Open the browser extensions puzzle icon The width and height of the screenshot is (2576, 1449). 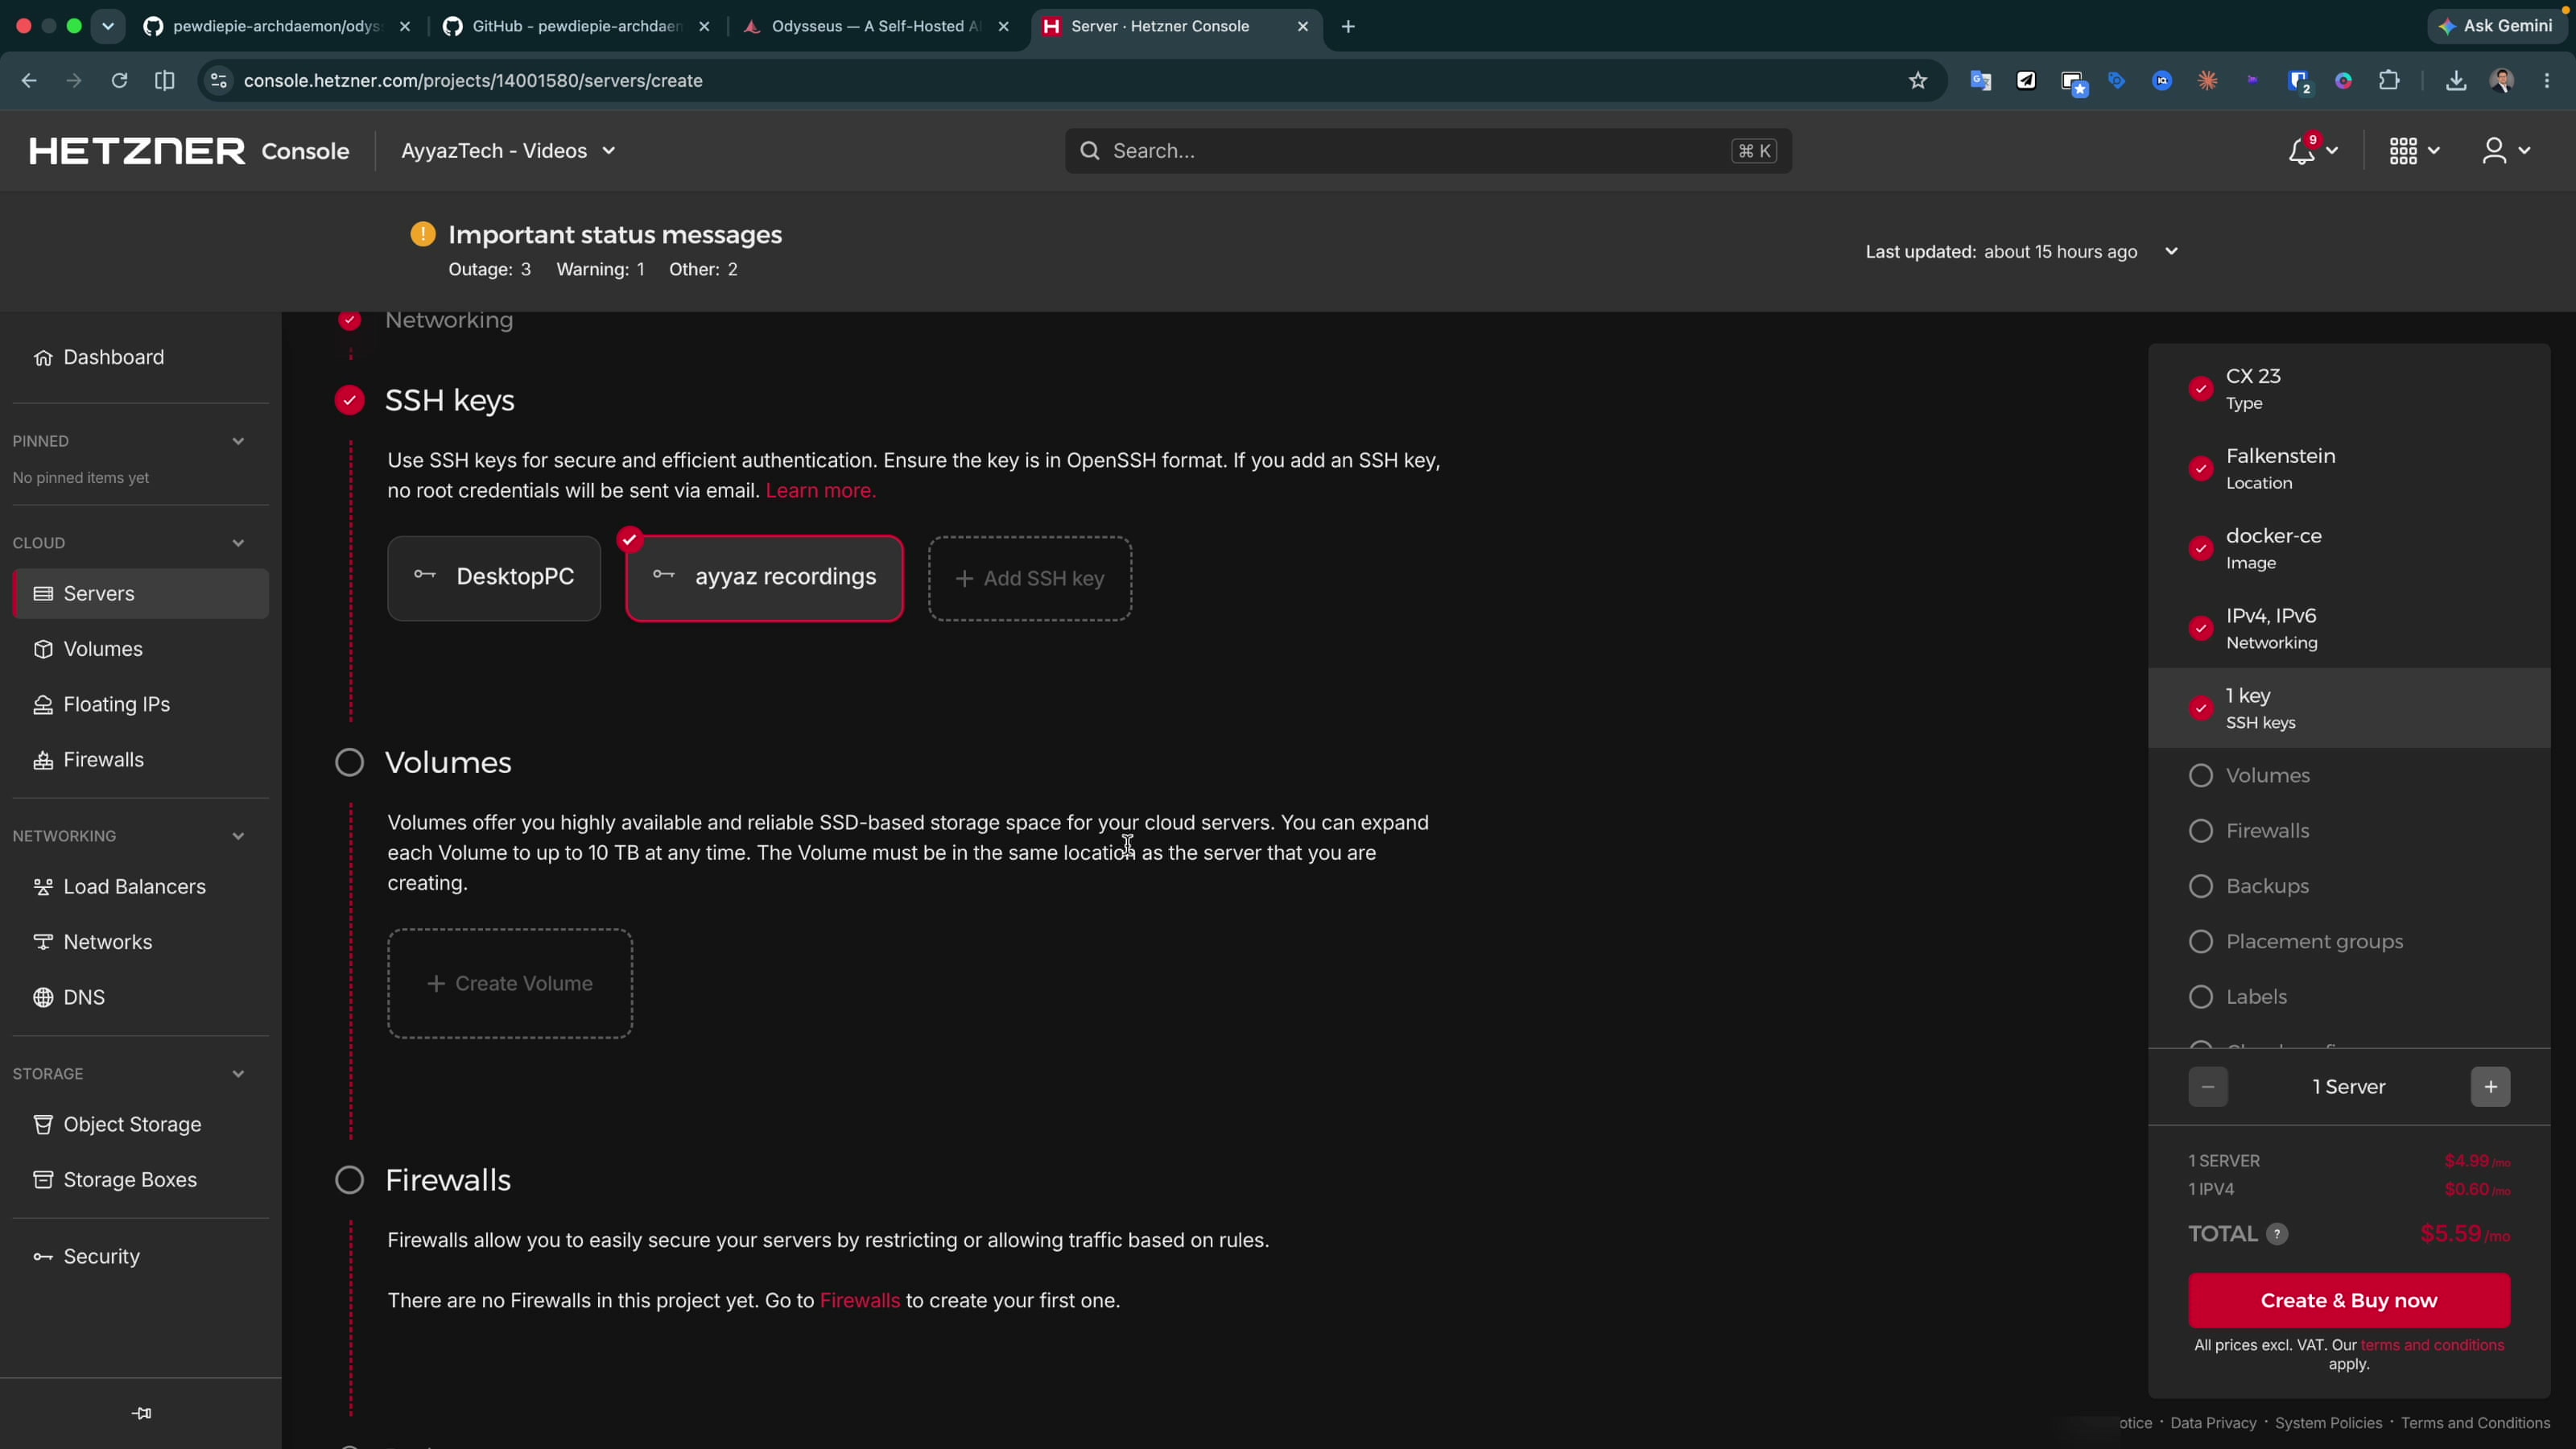tap(2389, 81)
